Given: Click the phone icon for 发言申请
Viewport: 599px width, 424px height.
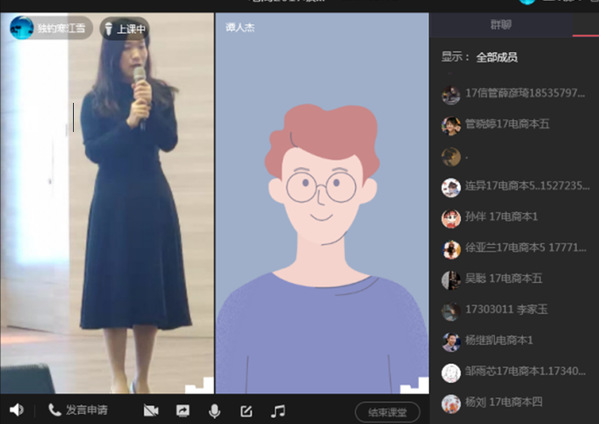Looking at the screenshot, I should coord(54,410).
